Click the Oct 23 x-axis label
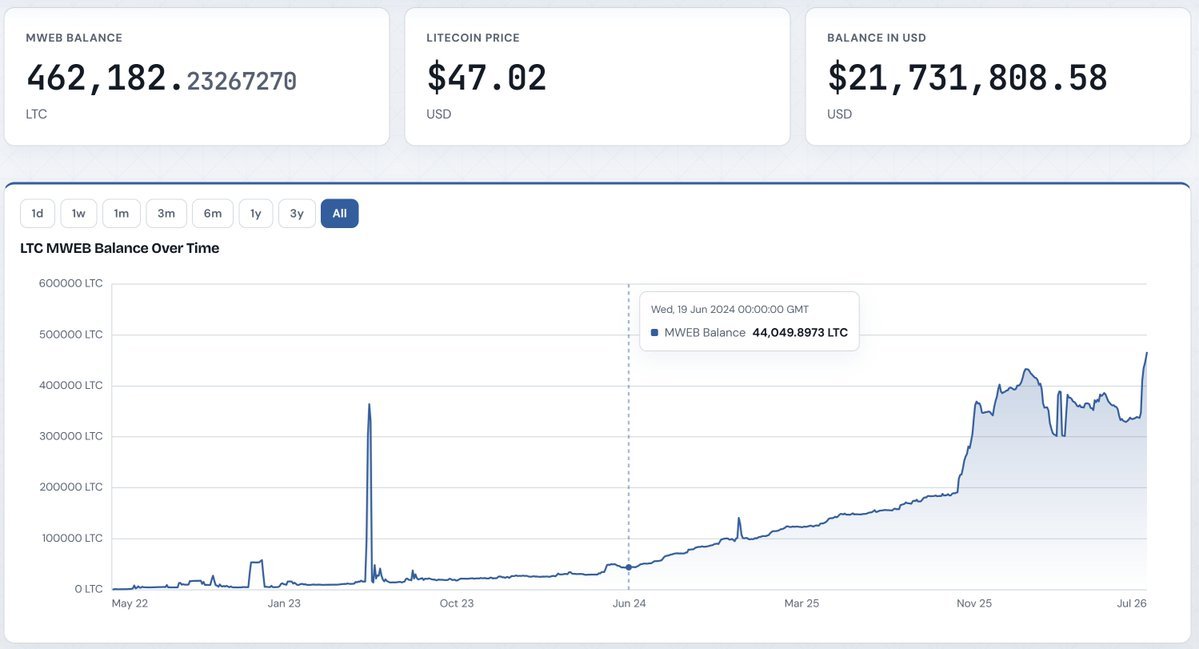Screen dimensions: 1199x649 [x=457, y=603]
